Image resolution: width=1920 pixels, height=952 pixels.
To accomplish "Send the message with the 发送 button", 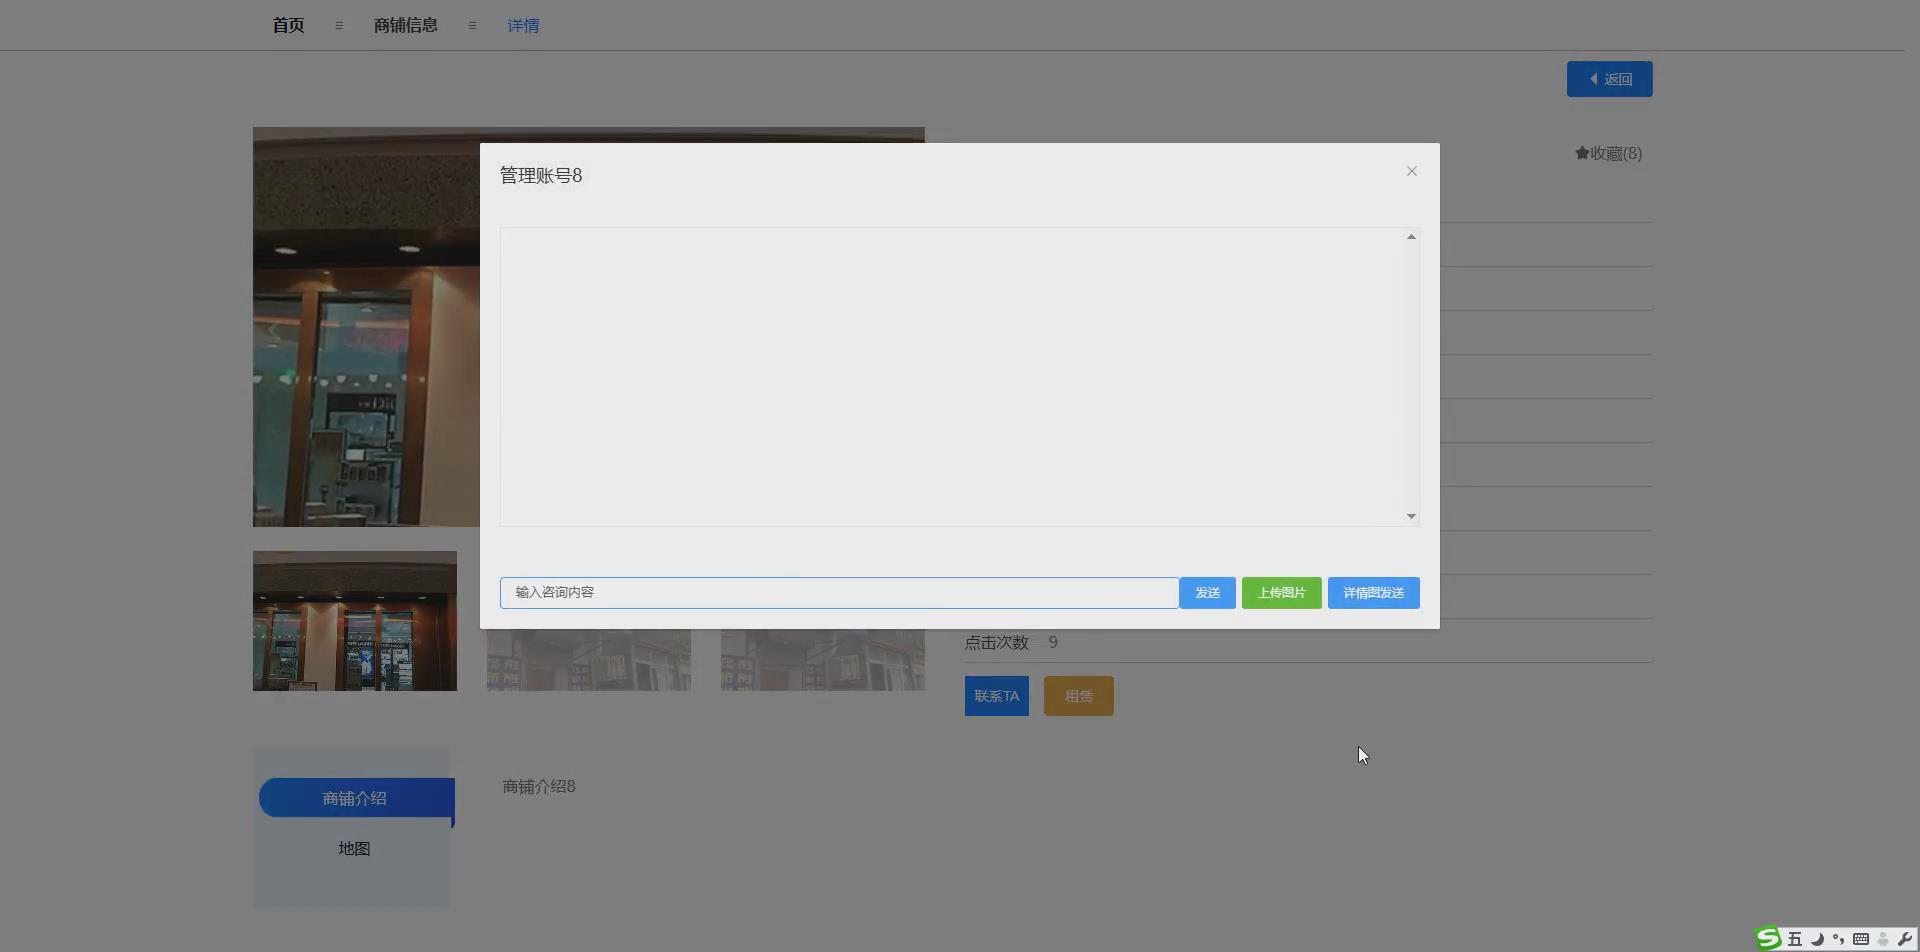I will coord(1207,592).
